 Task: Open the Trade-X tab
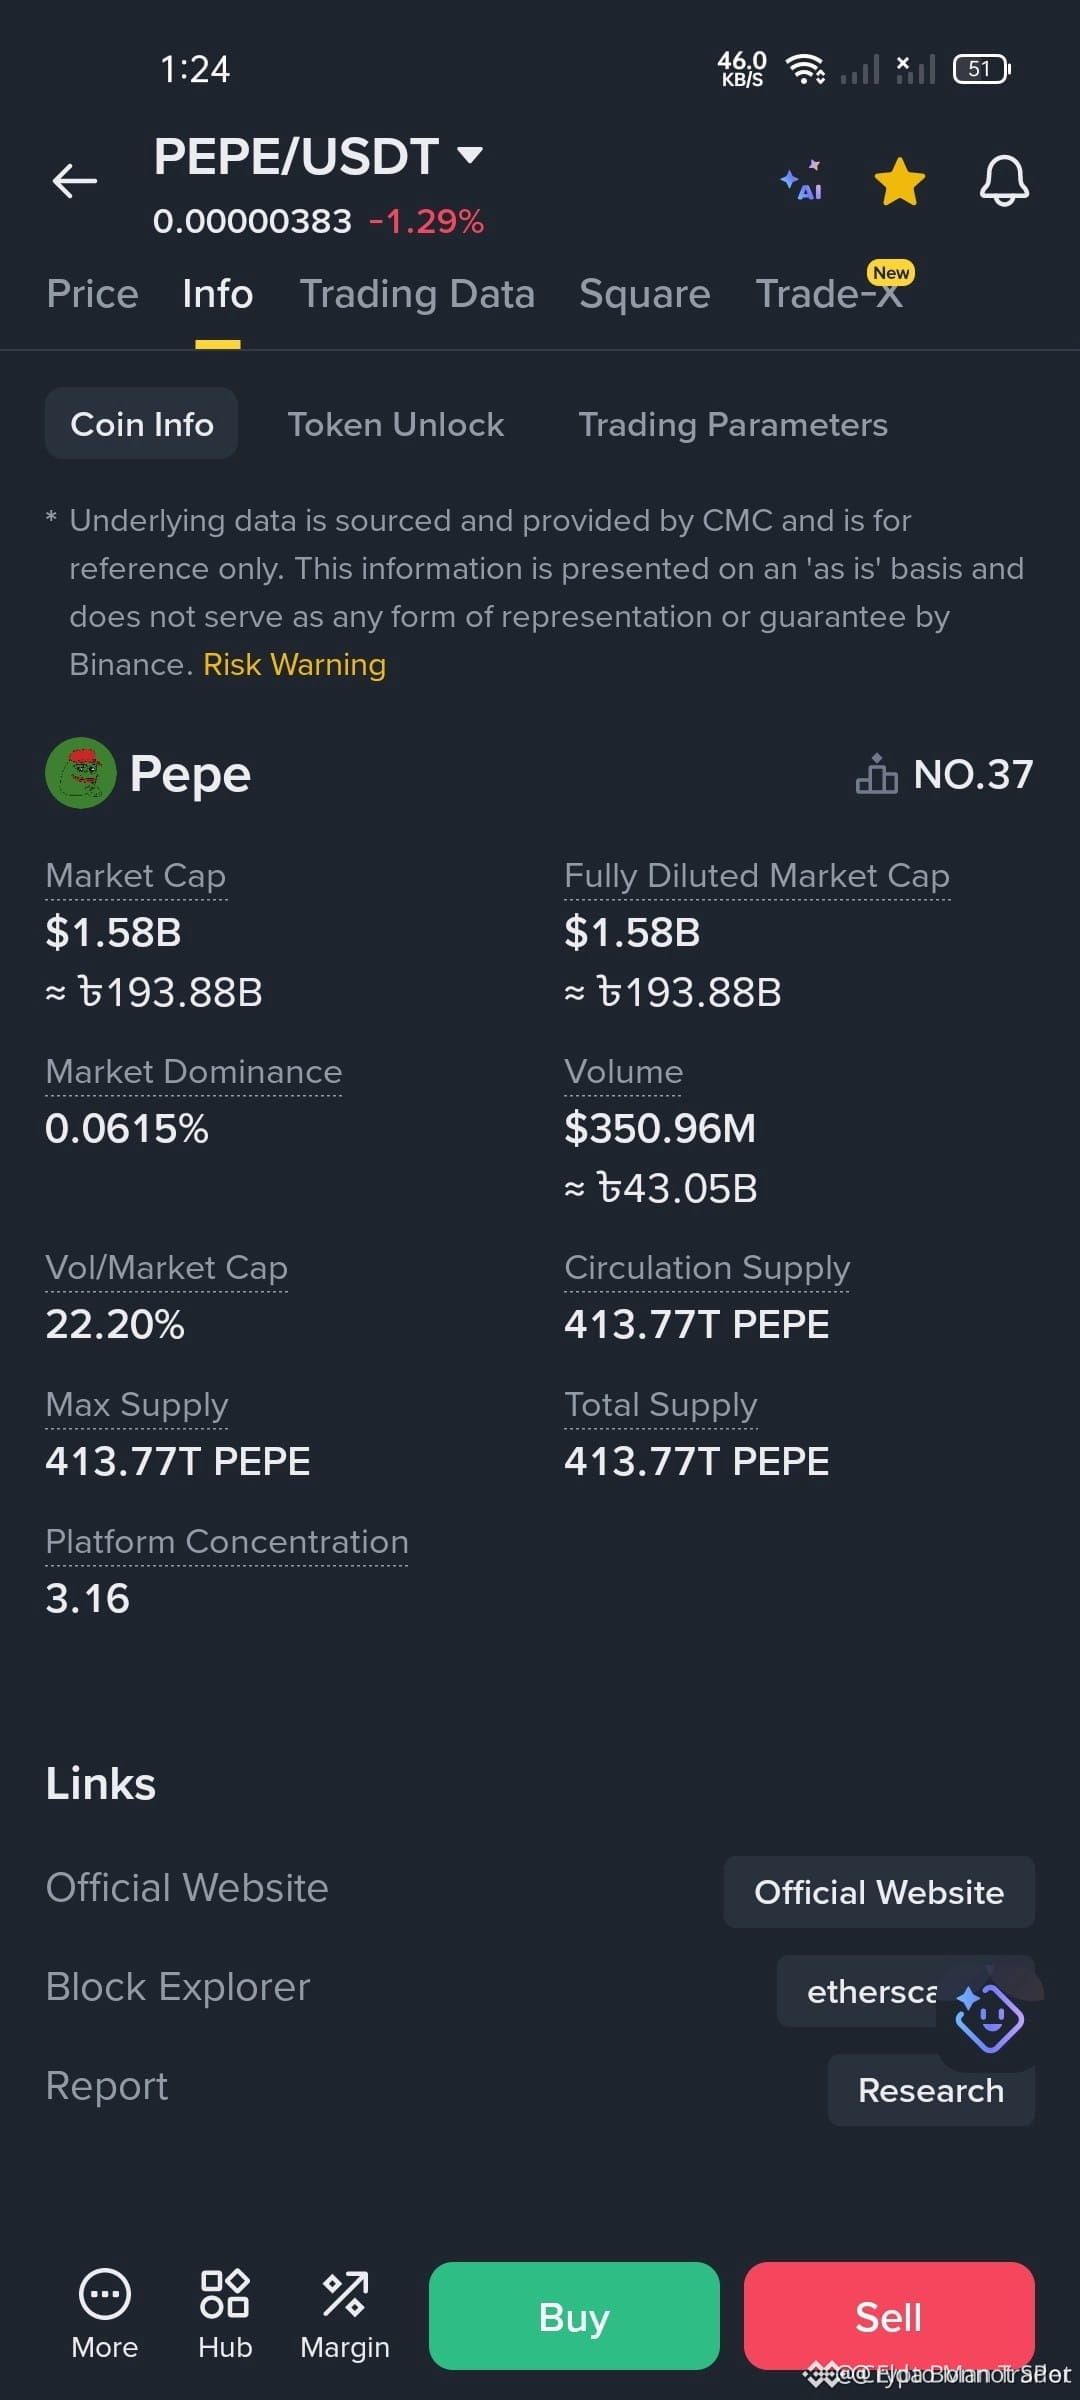pos(829,294)
